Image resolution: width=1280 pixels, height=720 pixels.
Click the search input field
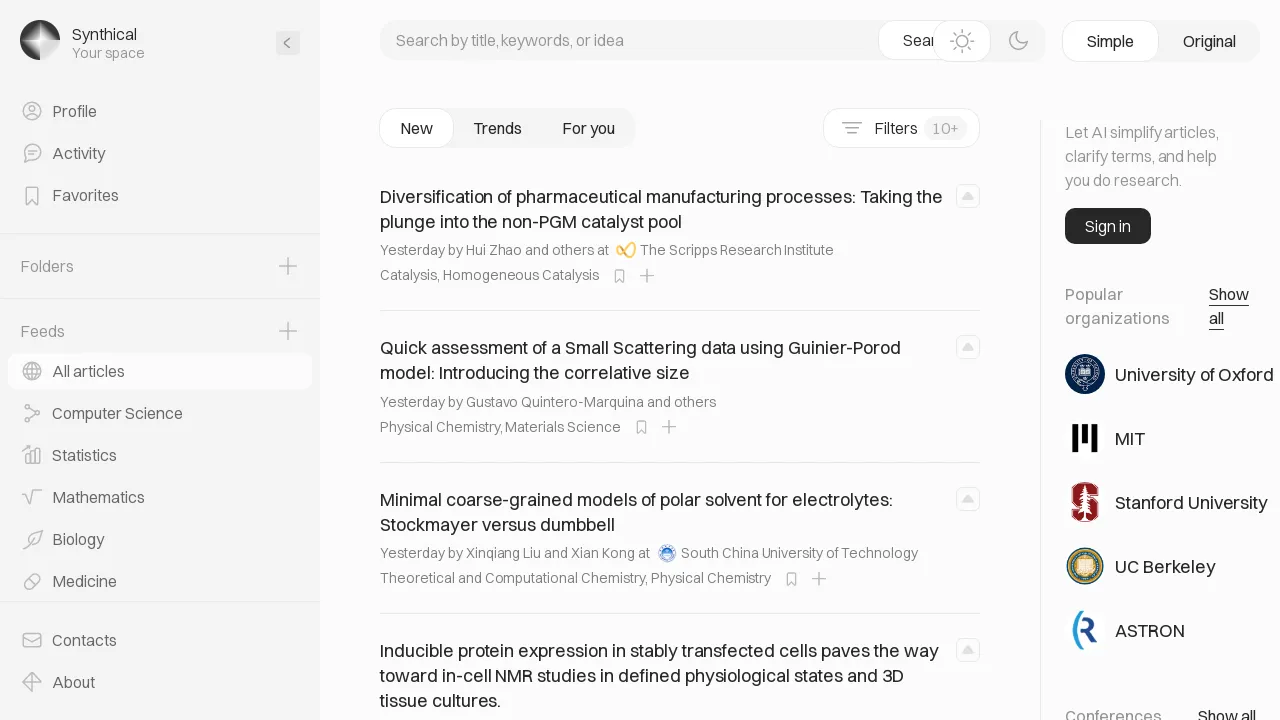point(630,41)
